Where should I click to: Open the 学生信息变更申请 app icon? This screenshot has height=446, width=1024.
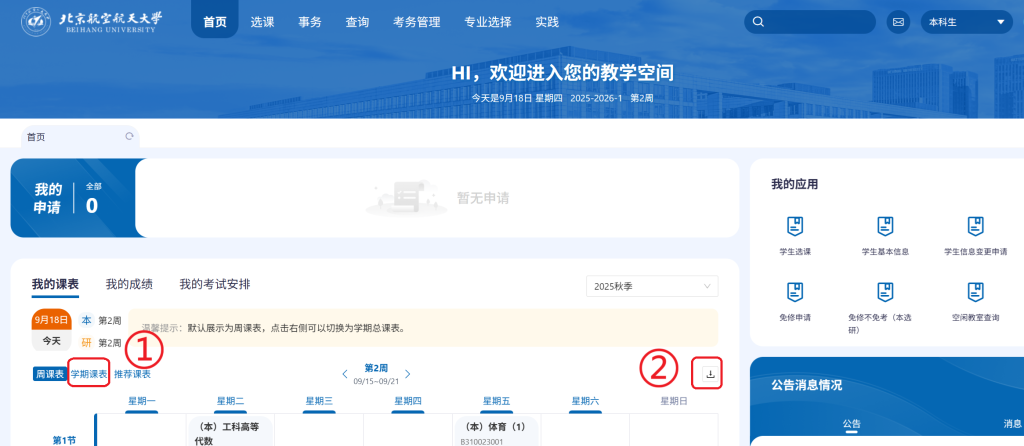coord(975,227)
